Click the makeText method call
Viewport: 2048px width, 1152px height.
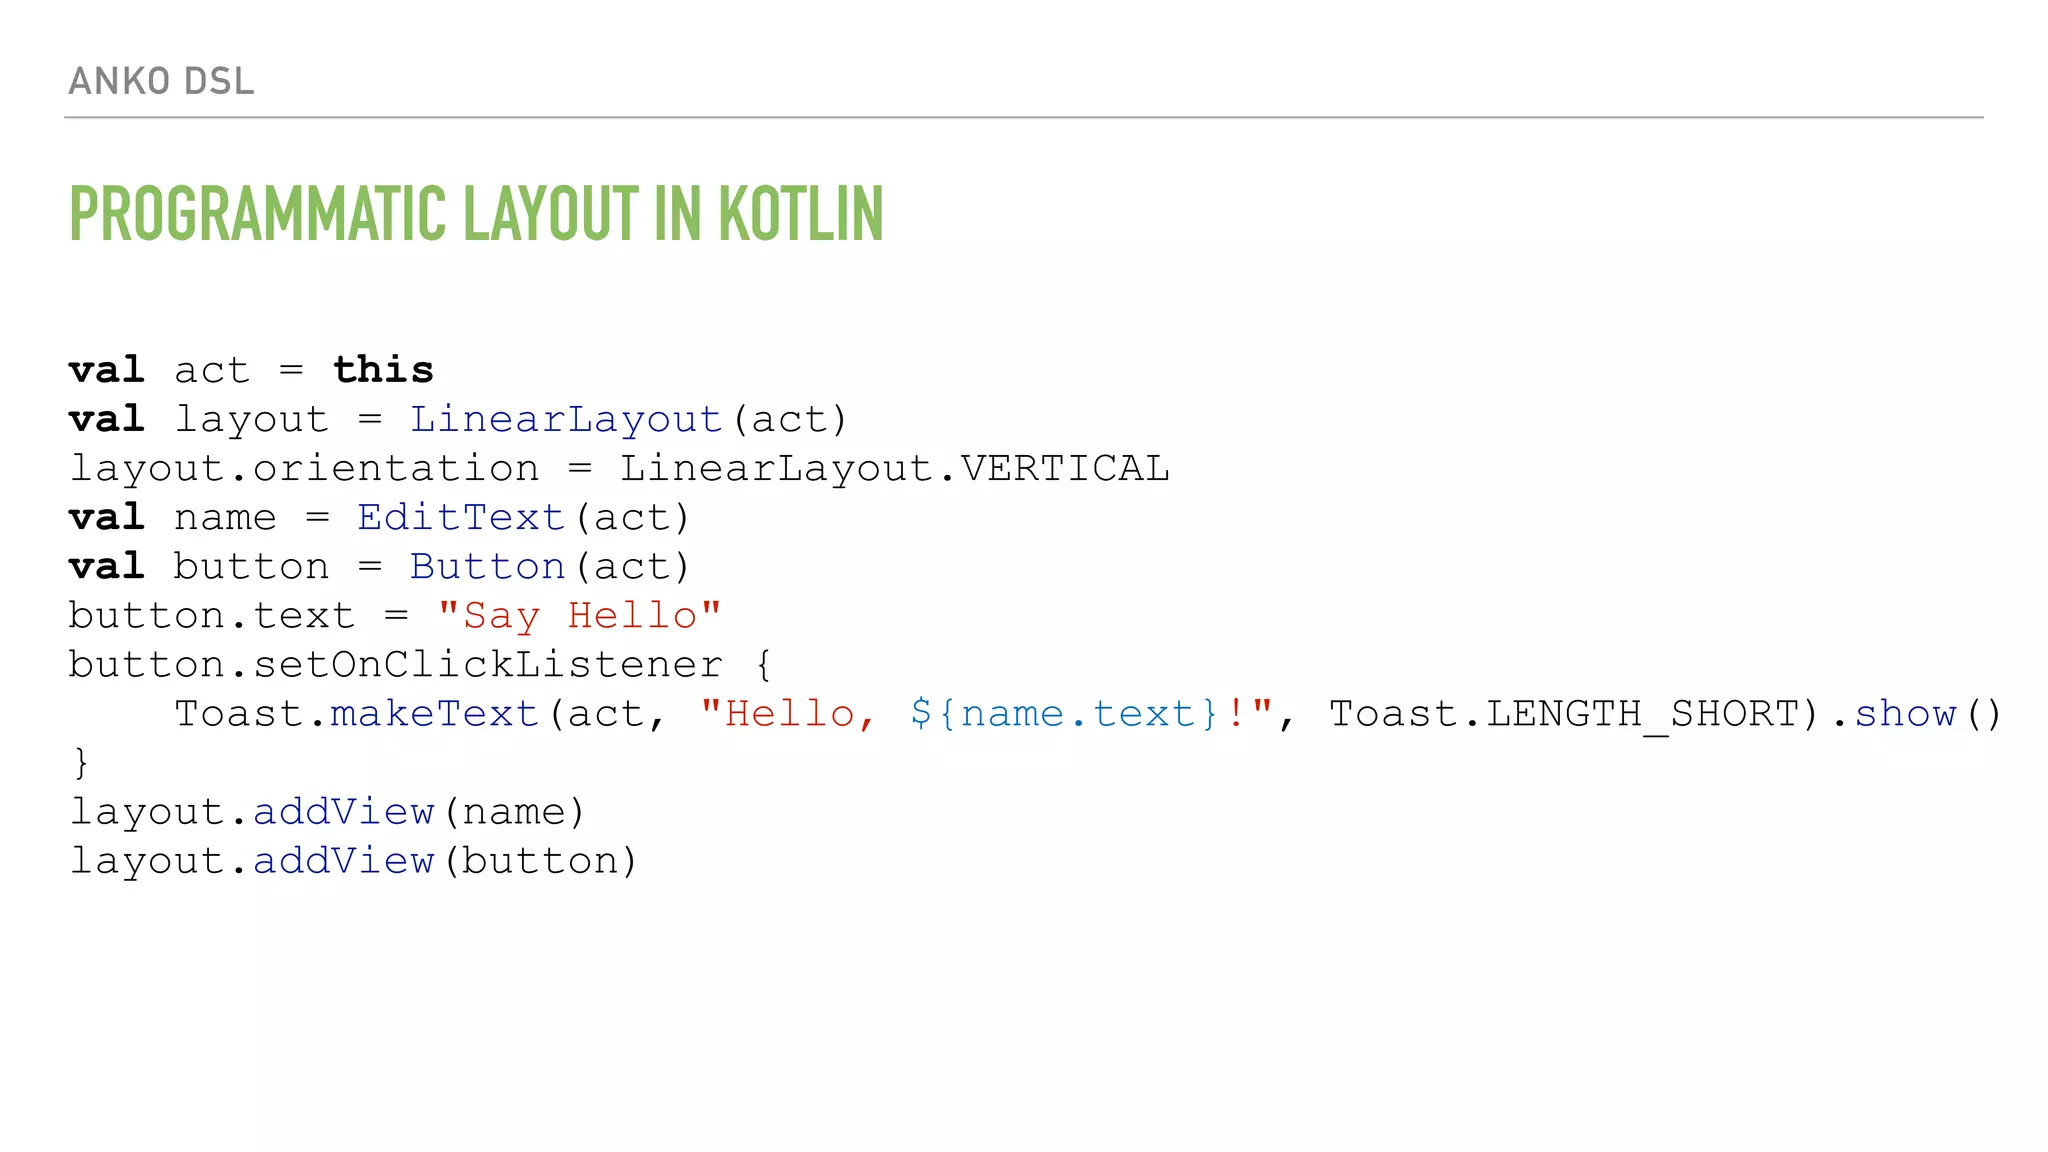pos(435,713)
